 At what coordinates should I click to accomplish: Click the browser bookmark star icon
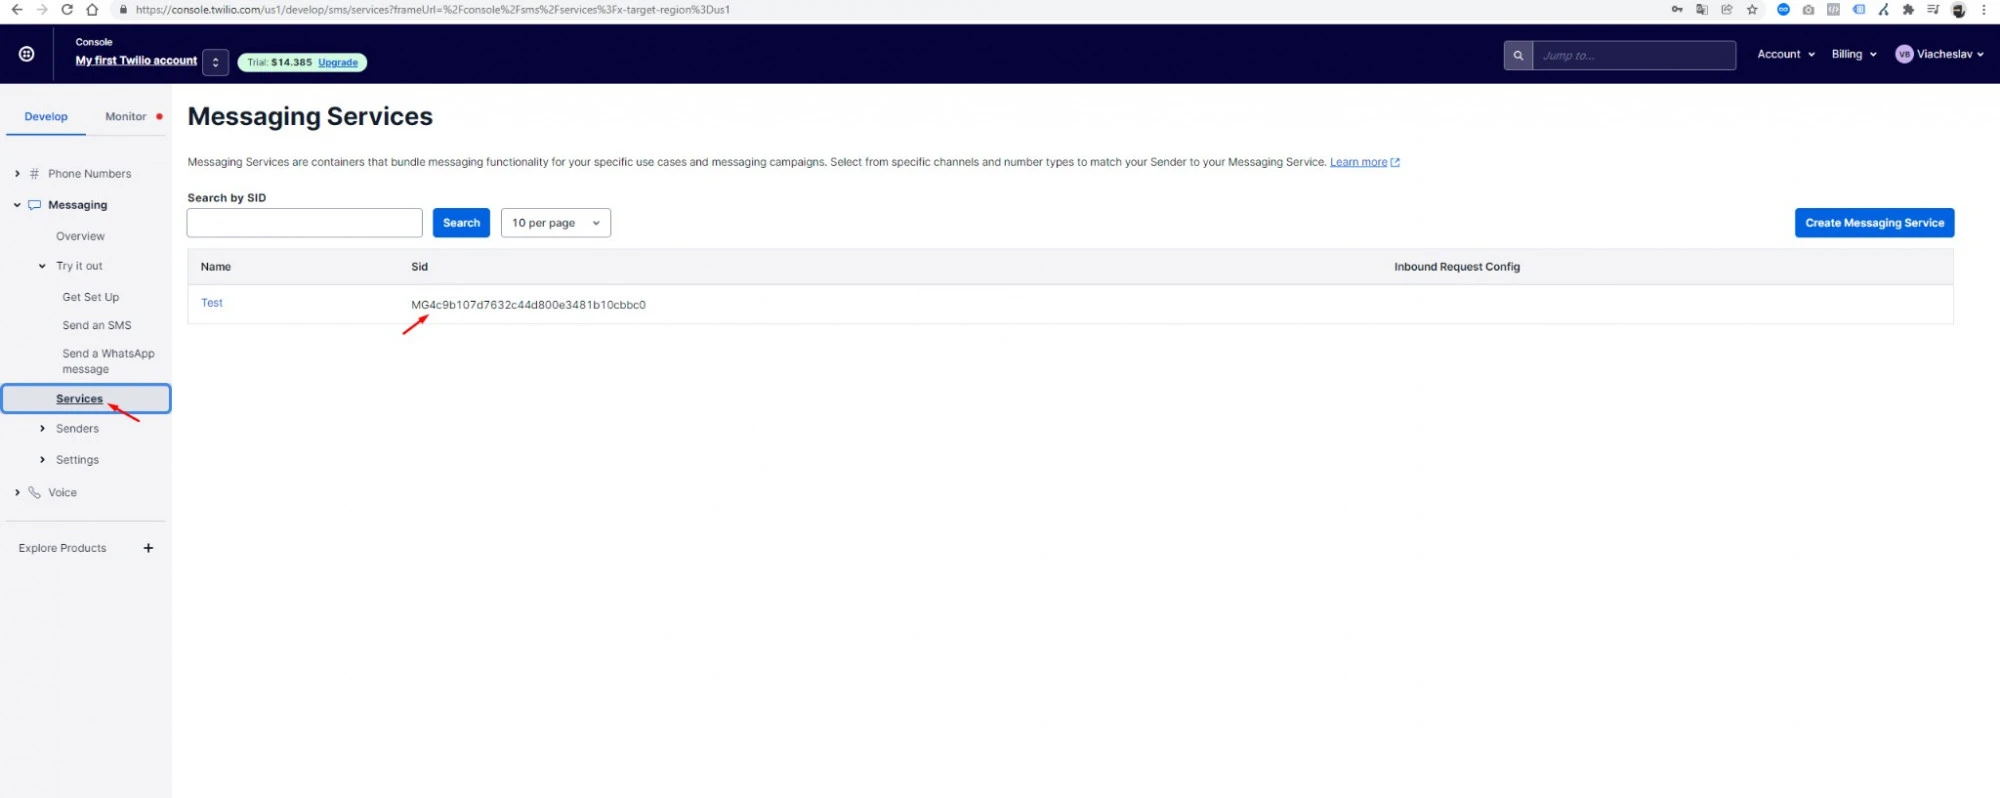point(1752,10)
